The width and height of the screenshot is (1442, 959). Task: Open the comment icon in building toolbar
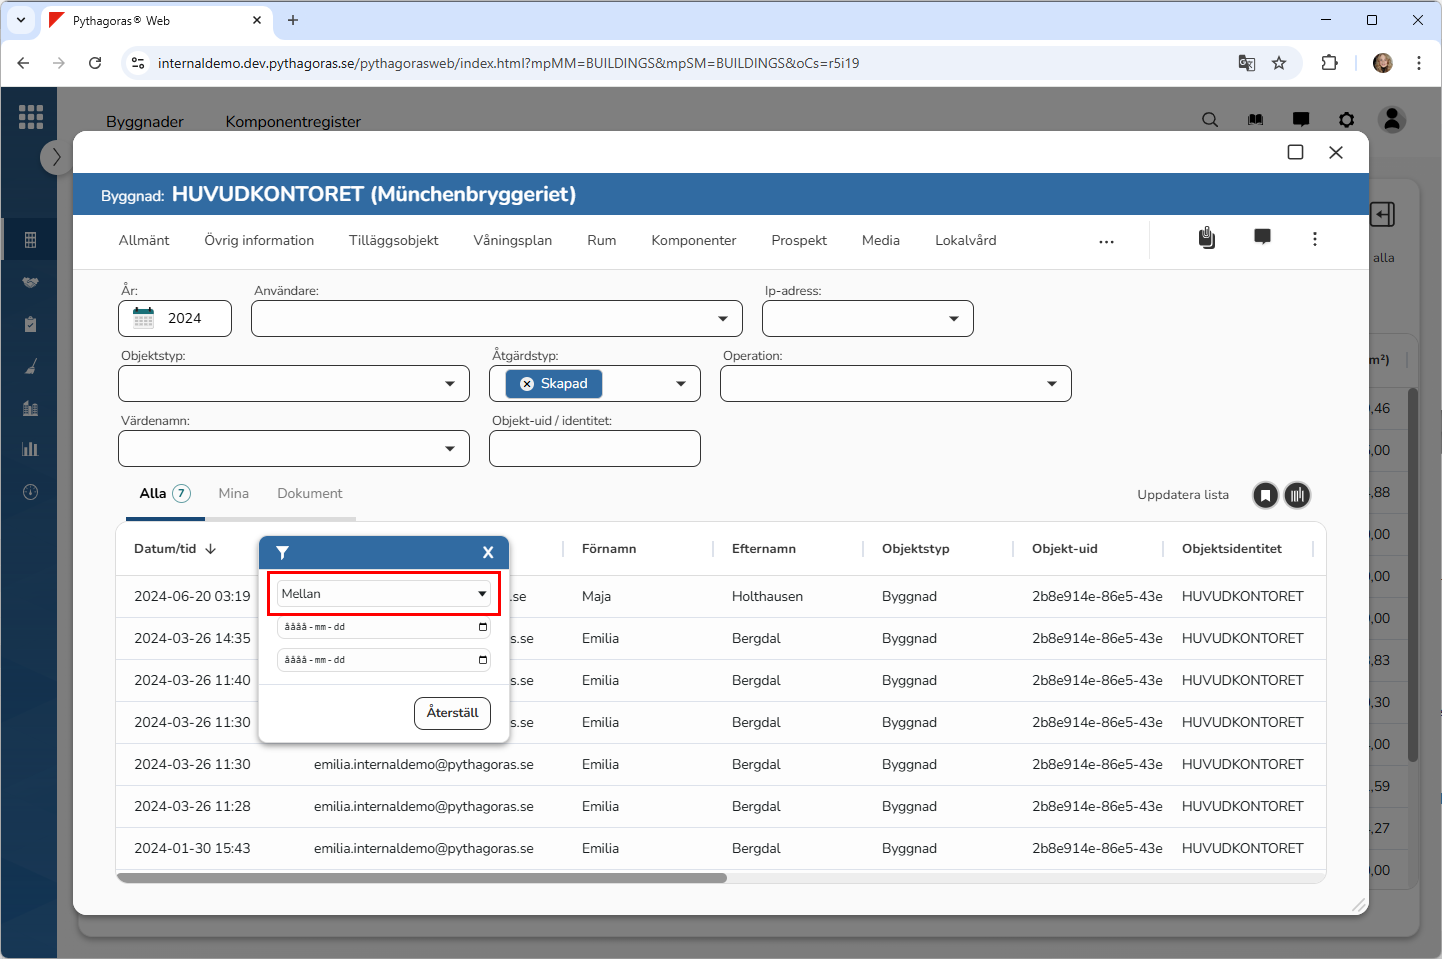point(1262,237)
